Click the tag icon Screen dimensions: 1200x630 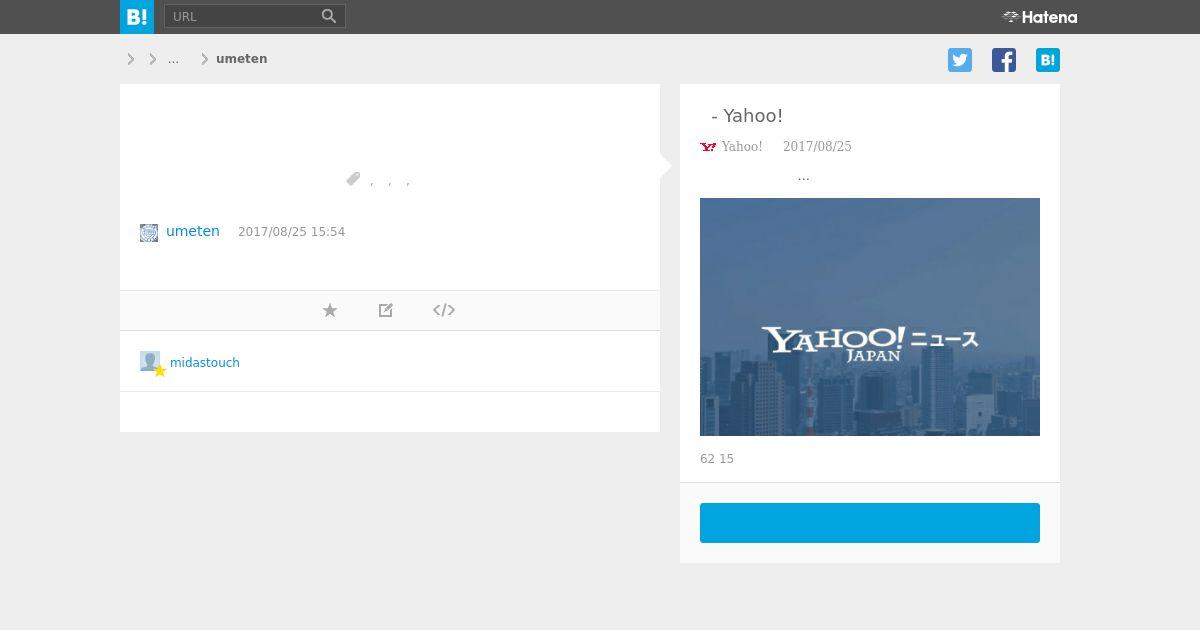click(353, 179)
